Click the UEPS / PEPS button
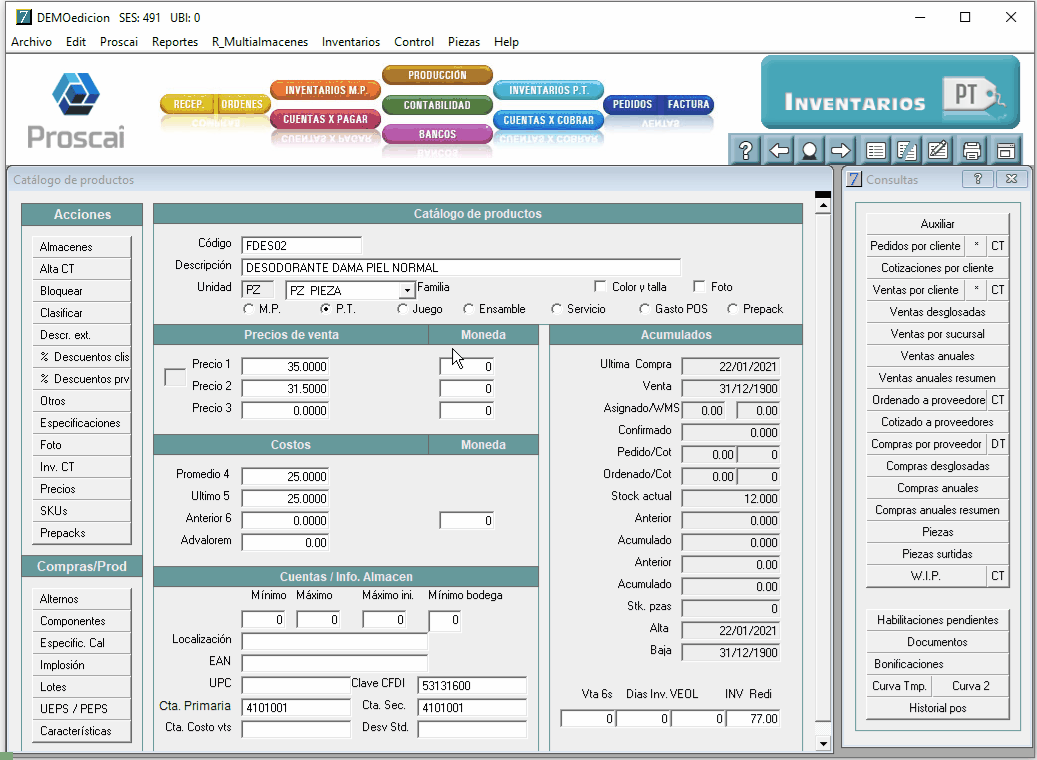 [81, 709]
